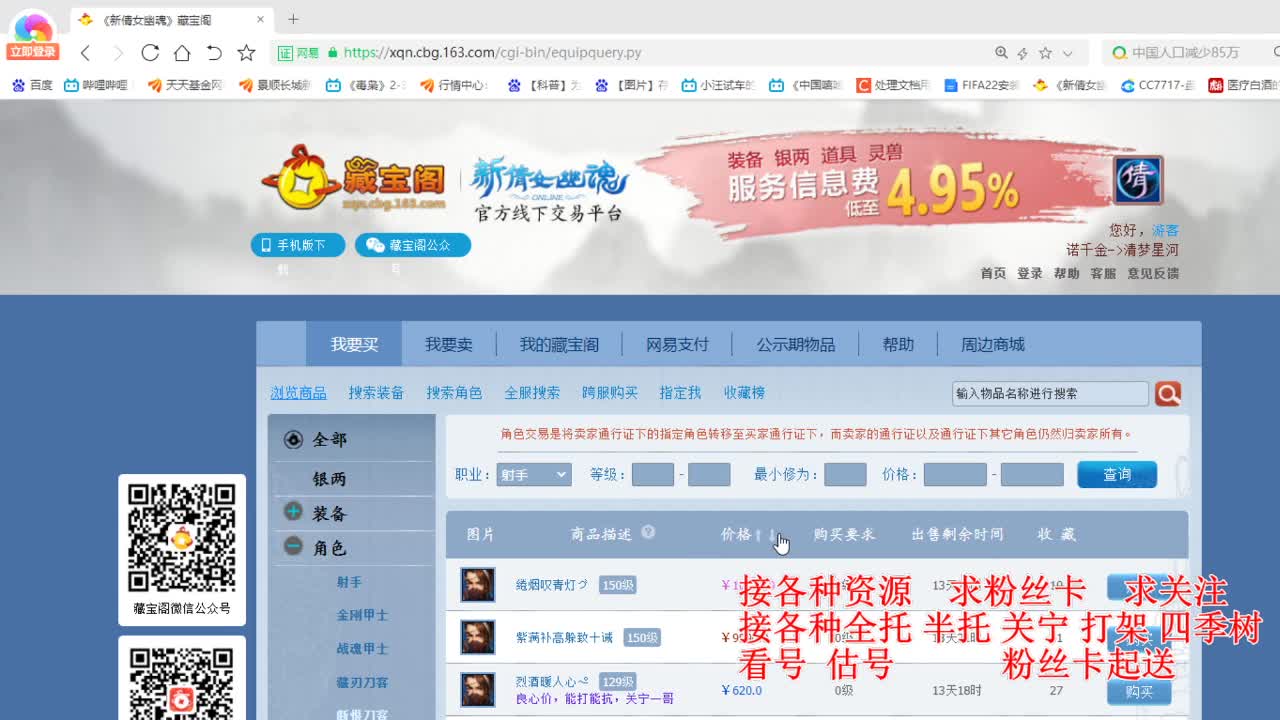1280x720 pixels.
Task: Click the 手机版下载 button
Action: (x=298, y=245)
